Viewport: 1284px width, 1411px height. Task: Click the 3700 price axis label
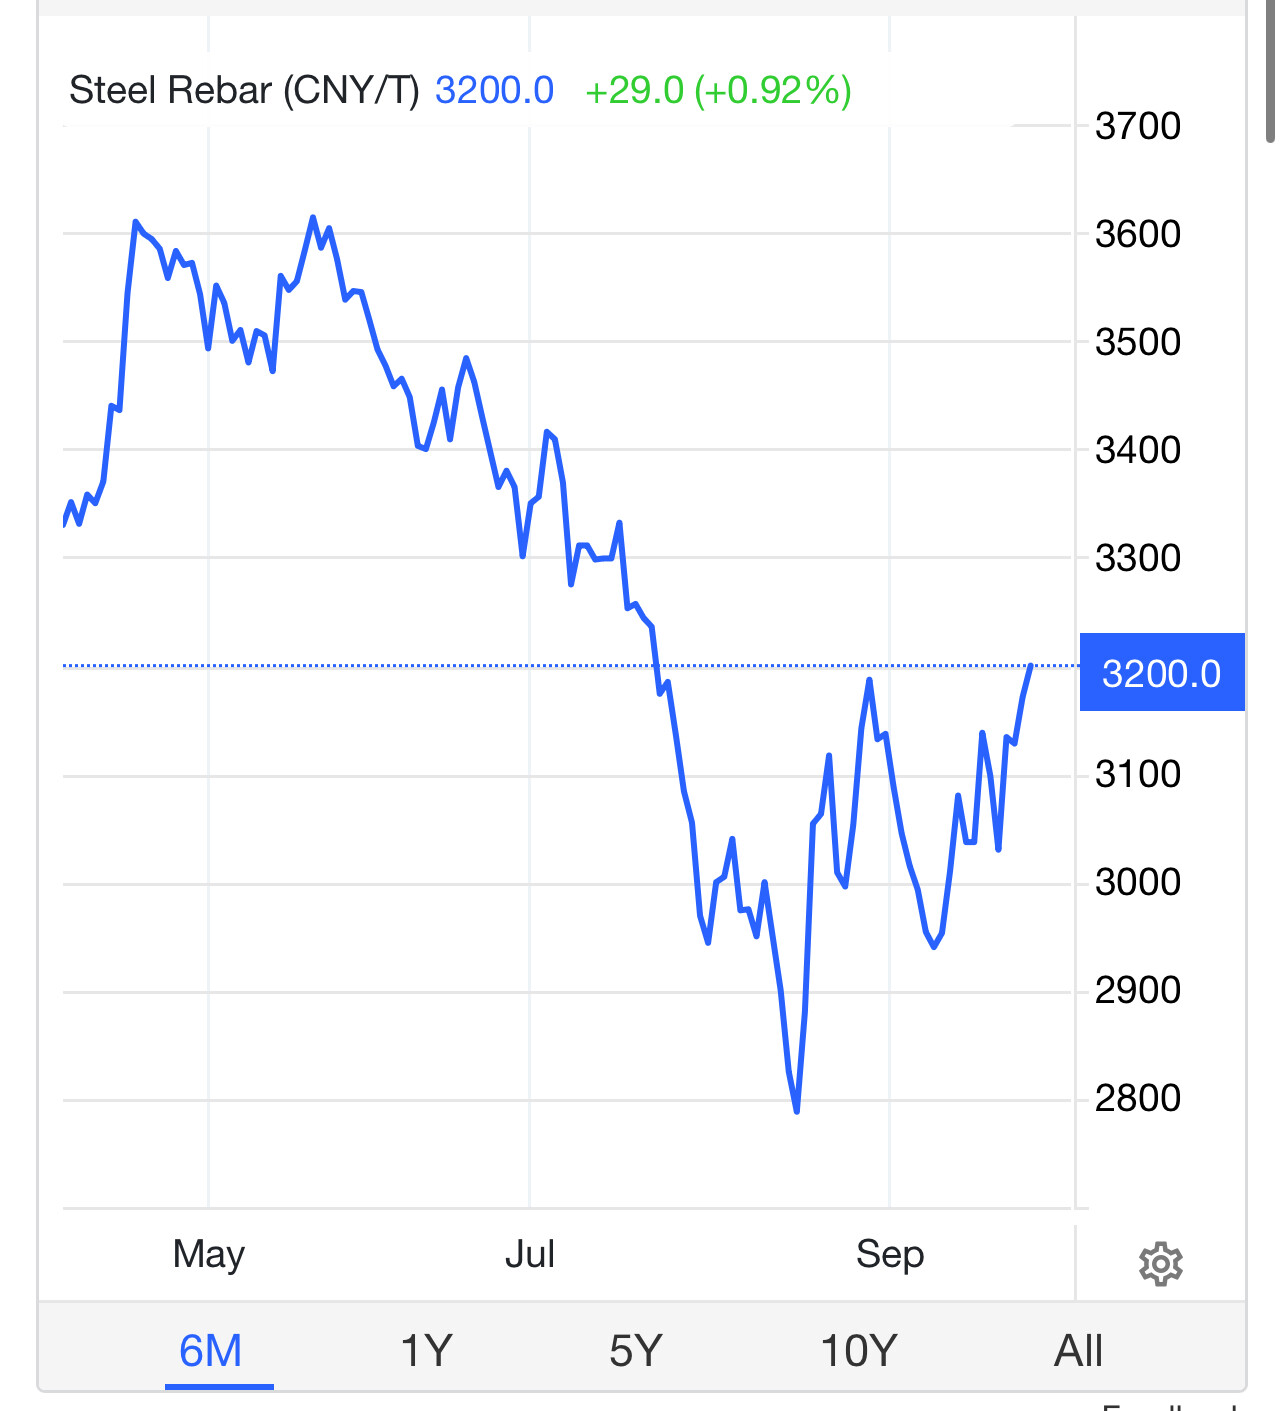tap(1138, 127)
